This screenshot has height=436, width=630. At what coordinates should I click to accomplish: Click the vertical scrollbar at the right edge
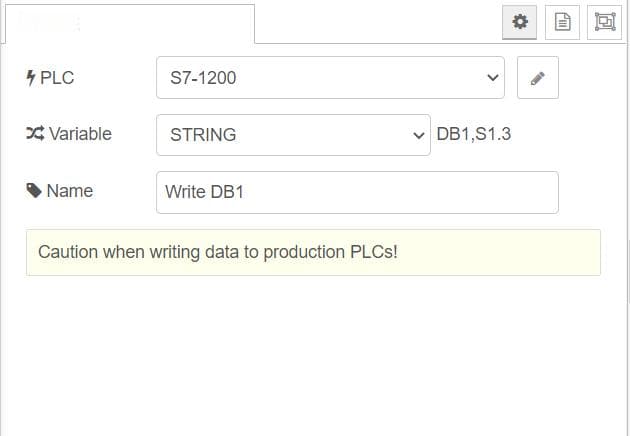[x=628, y=271]
